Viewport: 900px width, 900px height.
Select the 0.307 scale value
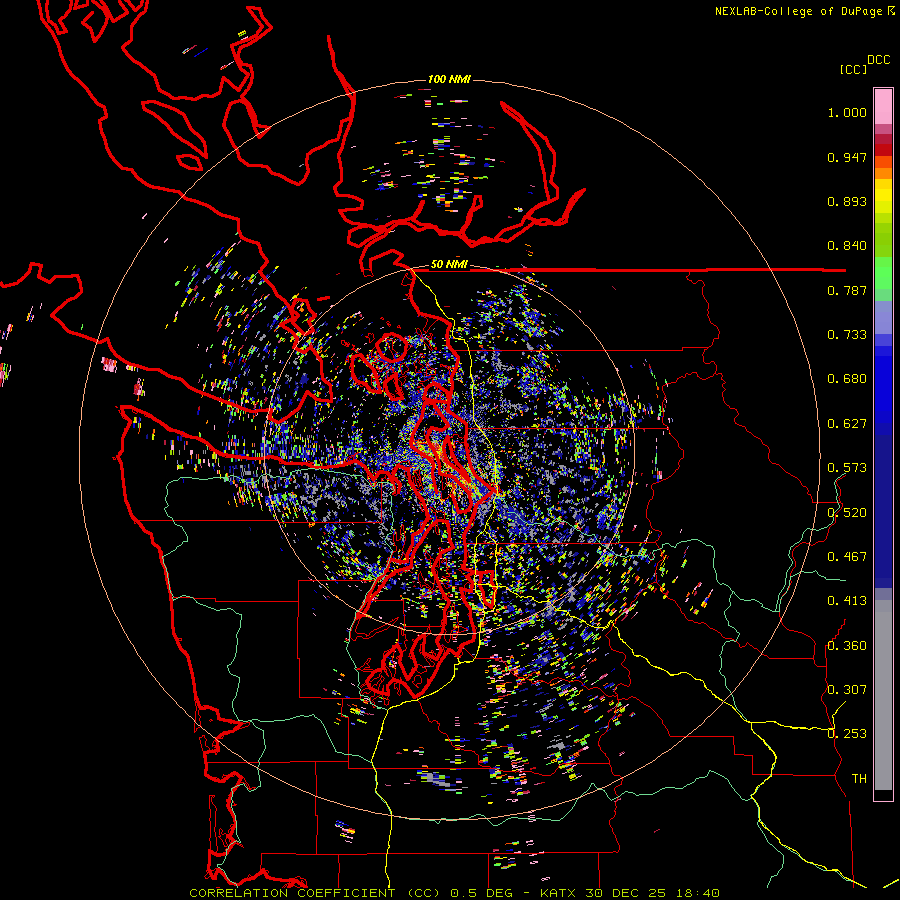pos(847,690)
